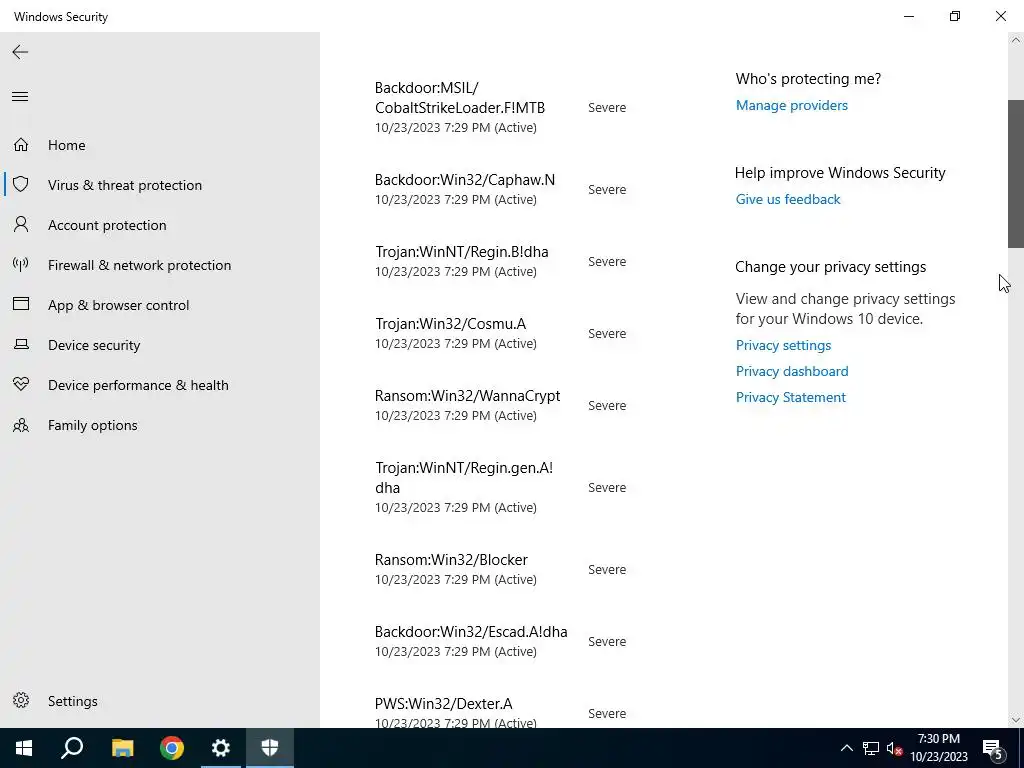
Task: Open App & browser control page
Action: coord(118,305)
